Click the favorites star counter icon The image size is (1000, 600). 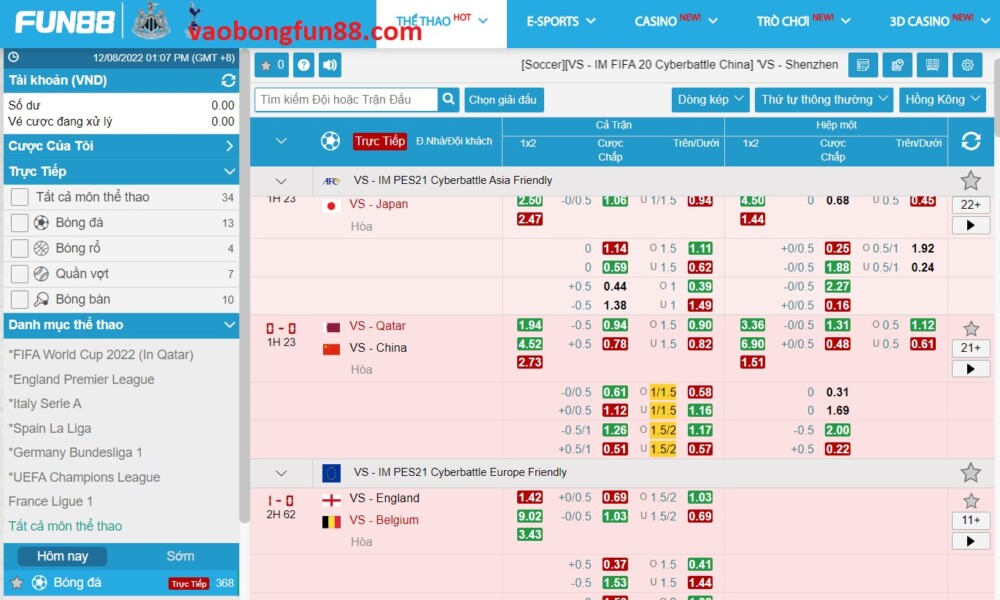coord(272,65)
